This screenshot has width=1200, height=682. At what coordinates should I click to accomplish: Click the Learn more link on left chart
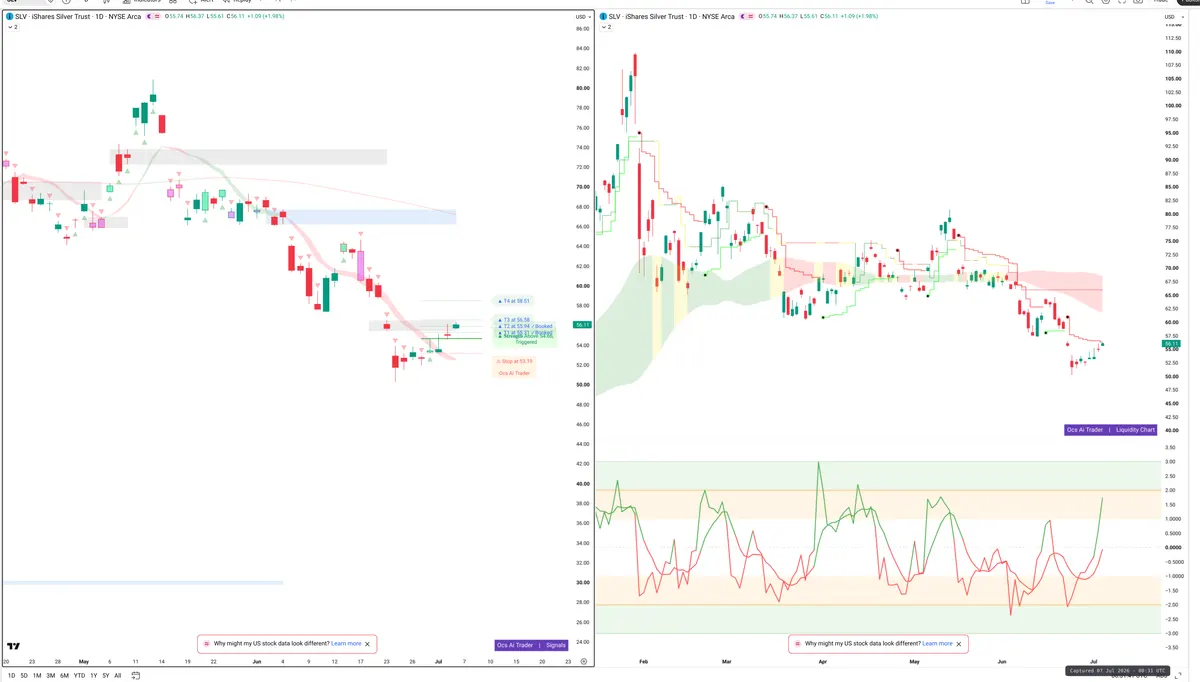(346, 644)
